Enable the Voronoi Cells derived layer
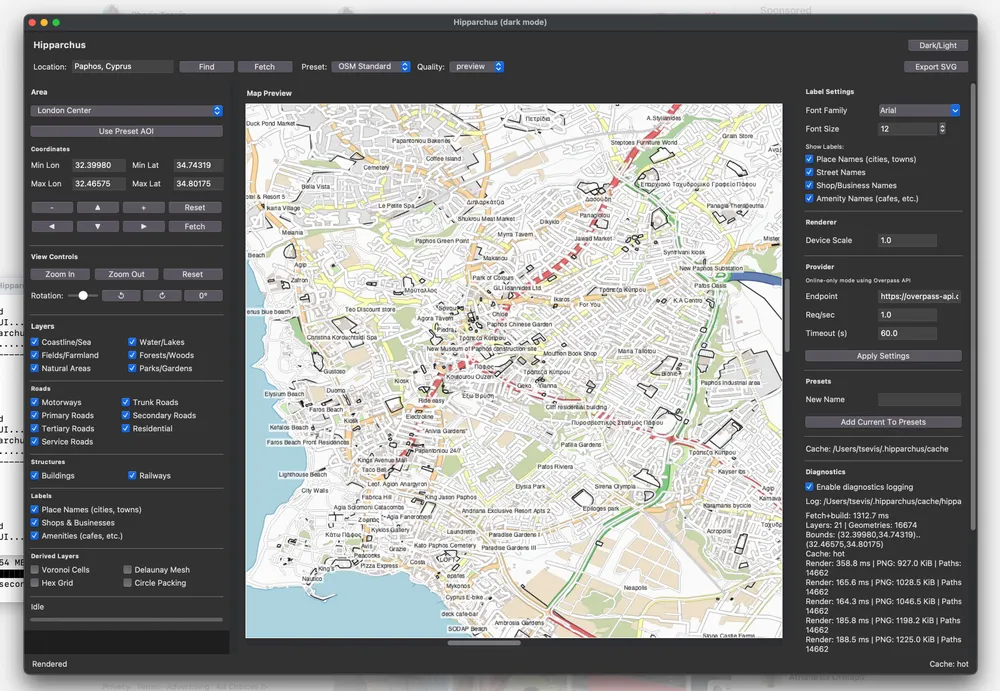Screen dimensions: 1000x691 pos(36,570)
